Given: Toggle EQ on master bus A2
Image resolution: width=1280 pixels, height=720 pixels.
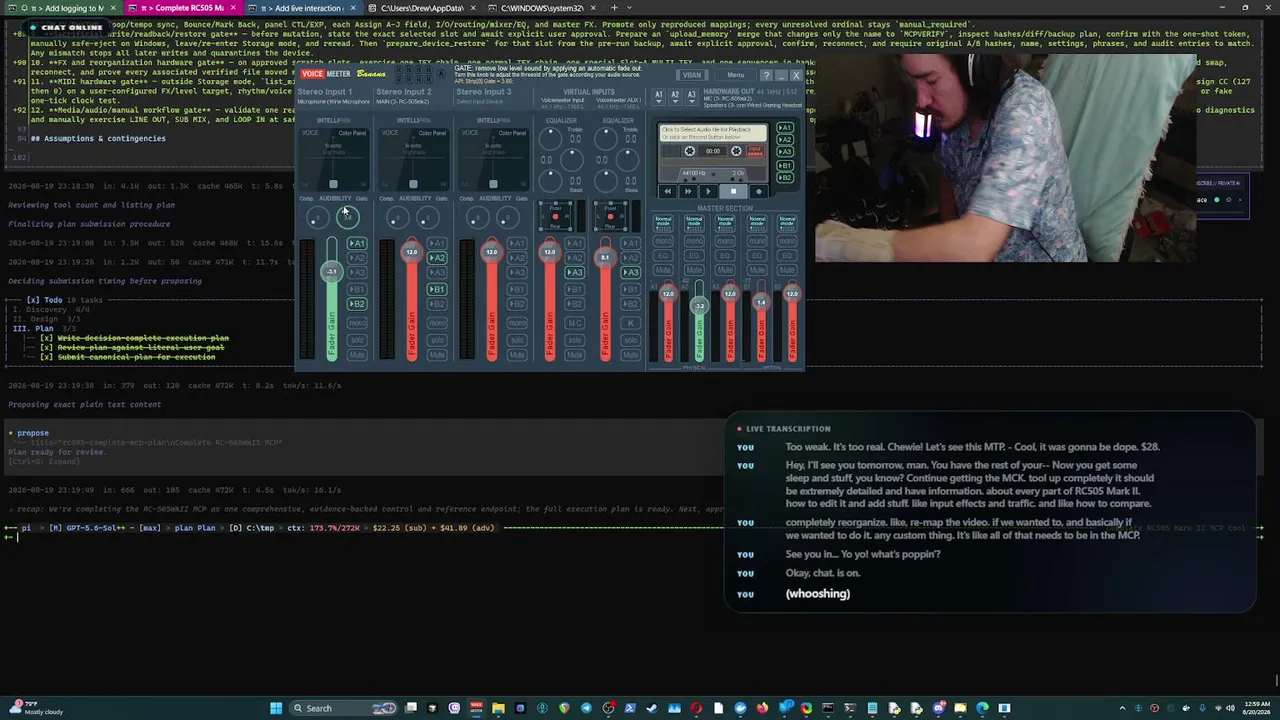Looking at the screenshot, I should [x=694, y=256].
